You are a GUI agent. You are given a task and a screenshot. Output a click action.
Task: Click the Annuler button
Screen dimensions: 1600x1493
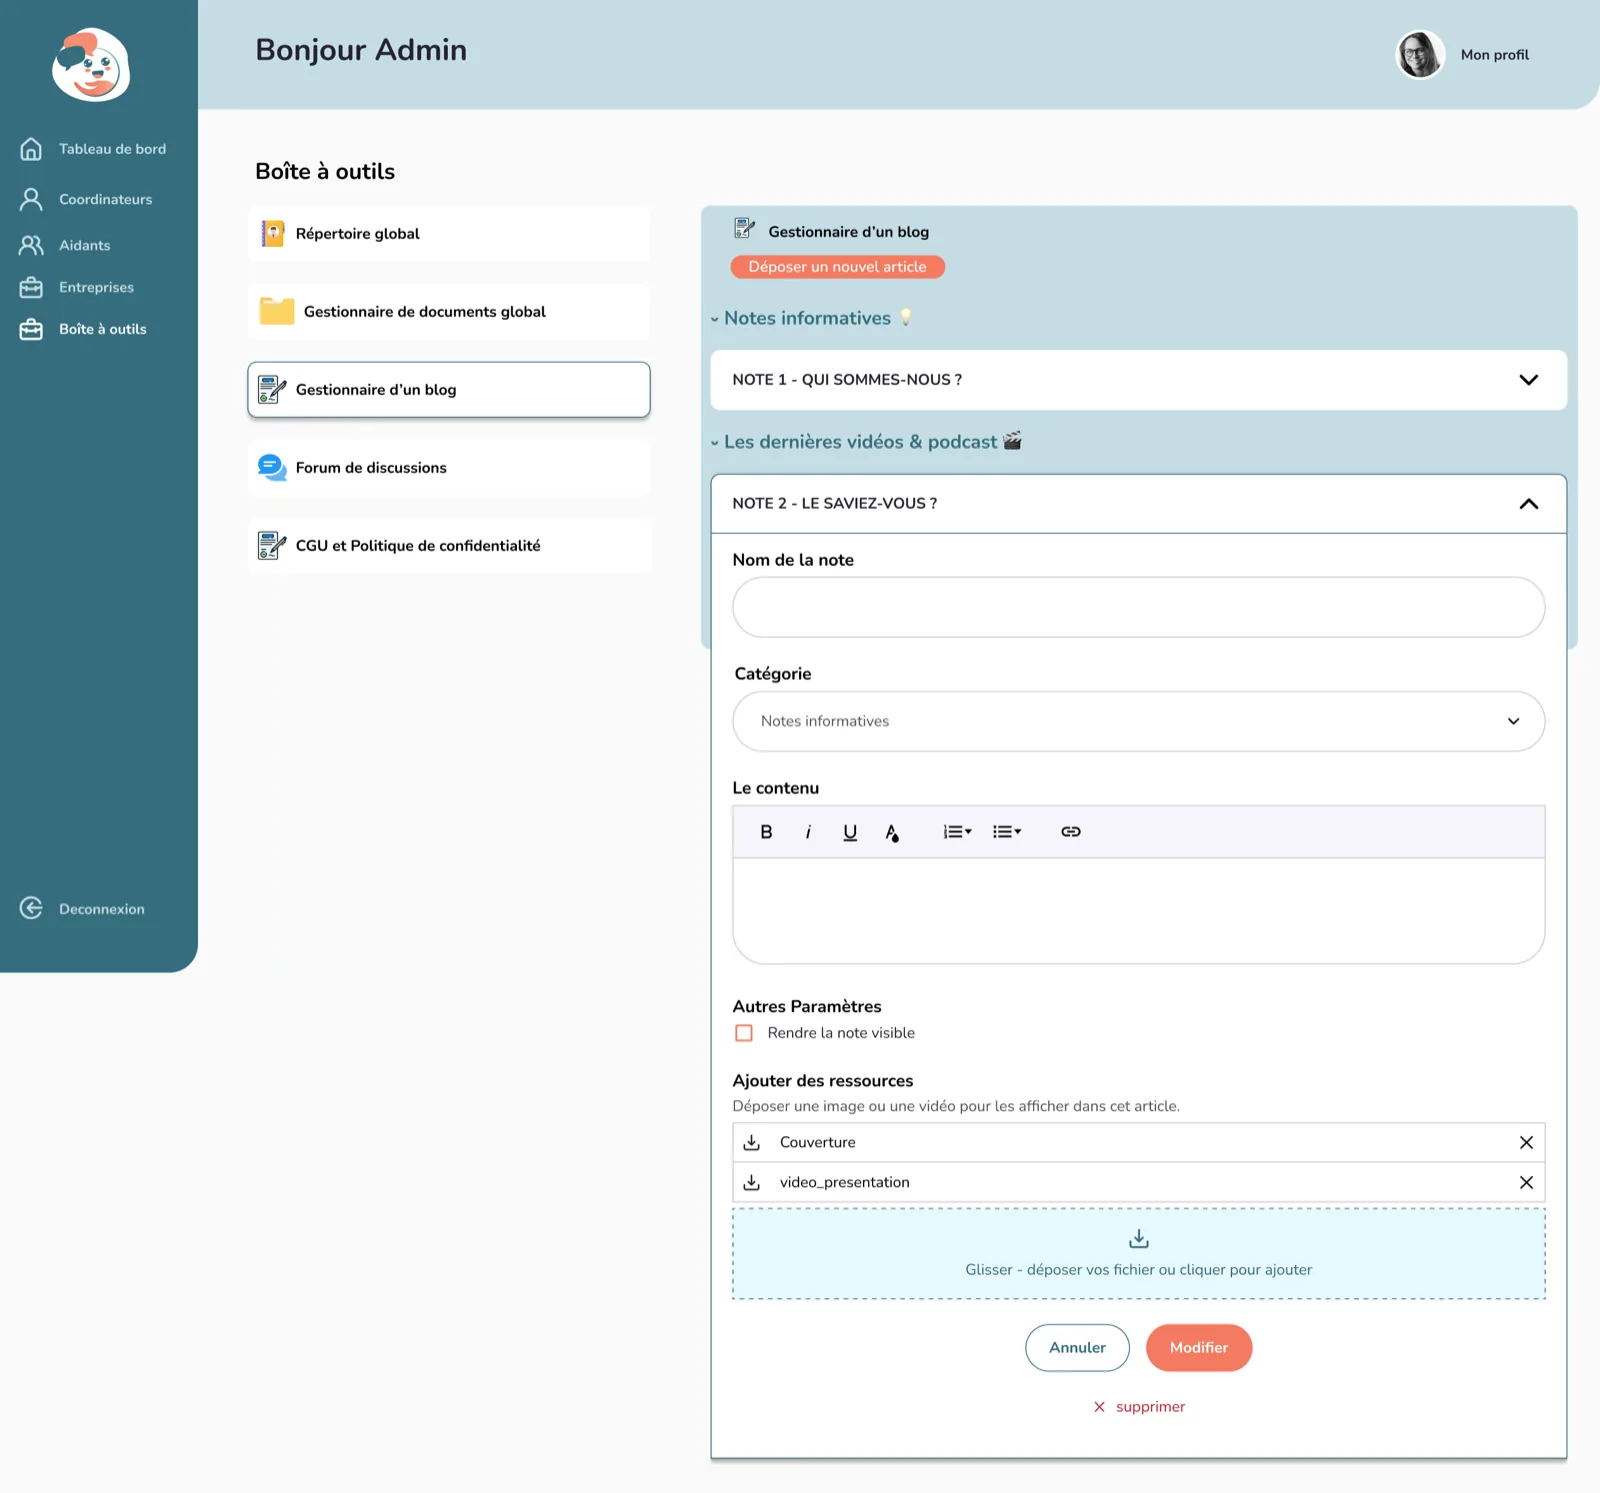(x=1077, y=1348)
